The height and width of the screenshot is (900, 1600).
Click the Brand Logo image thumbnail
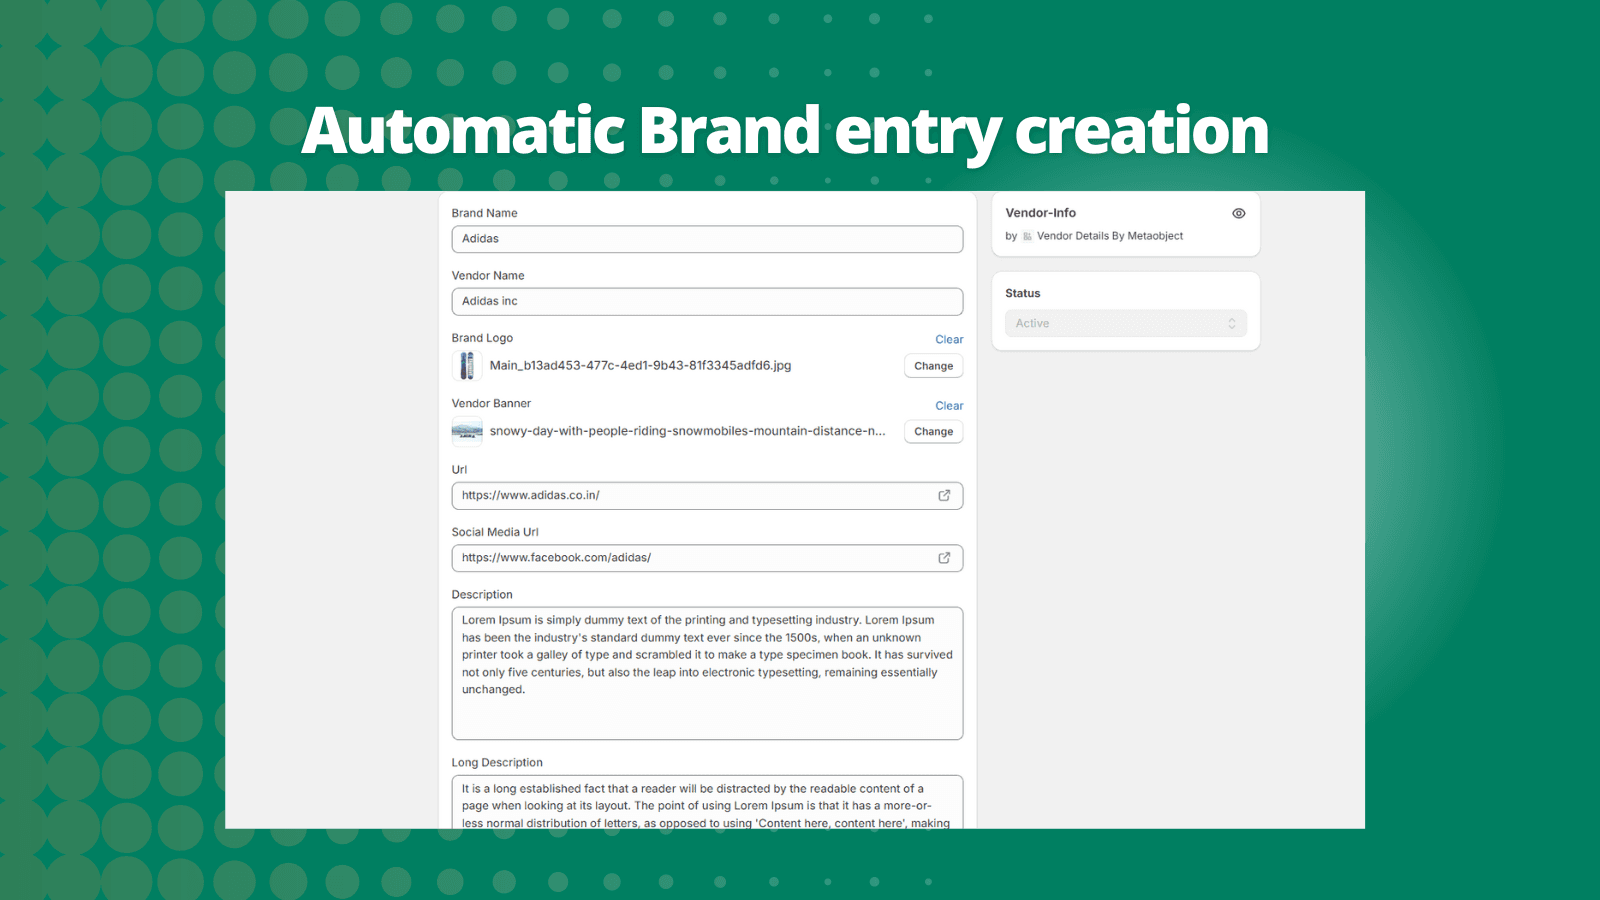(x=467, y=366)
